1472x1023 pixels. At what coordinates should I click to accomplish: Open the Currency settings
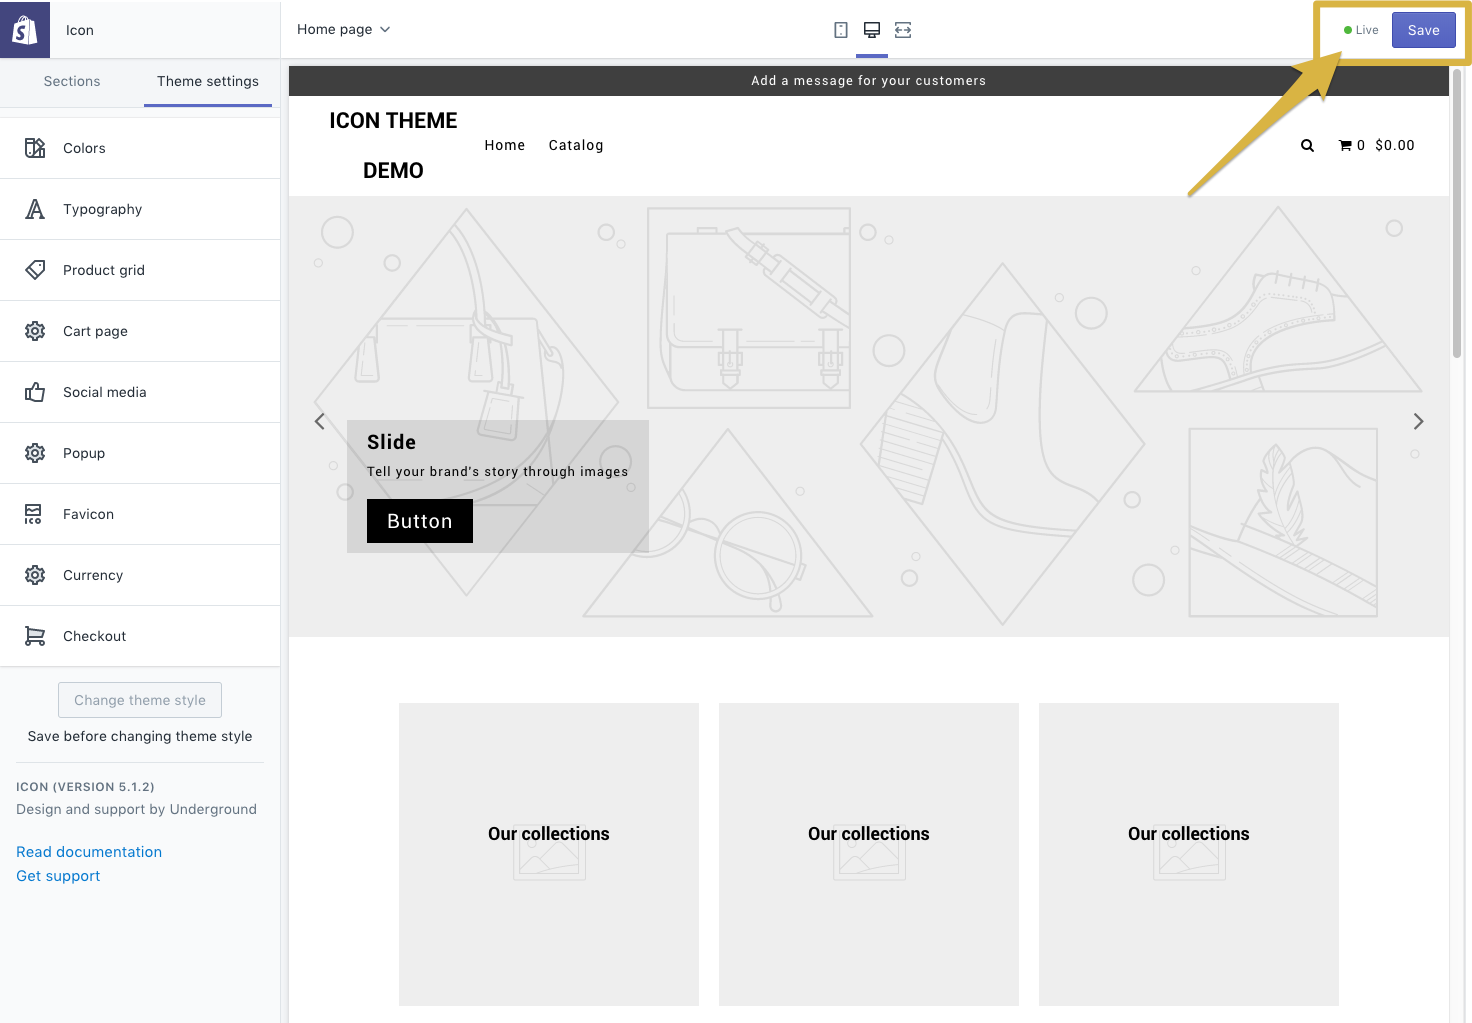click(x=93, y=575)
